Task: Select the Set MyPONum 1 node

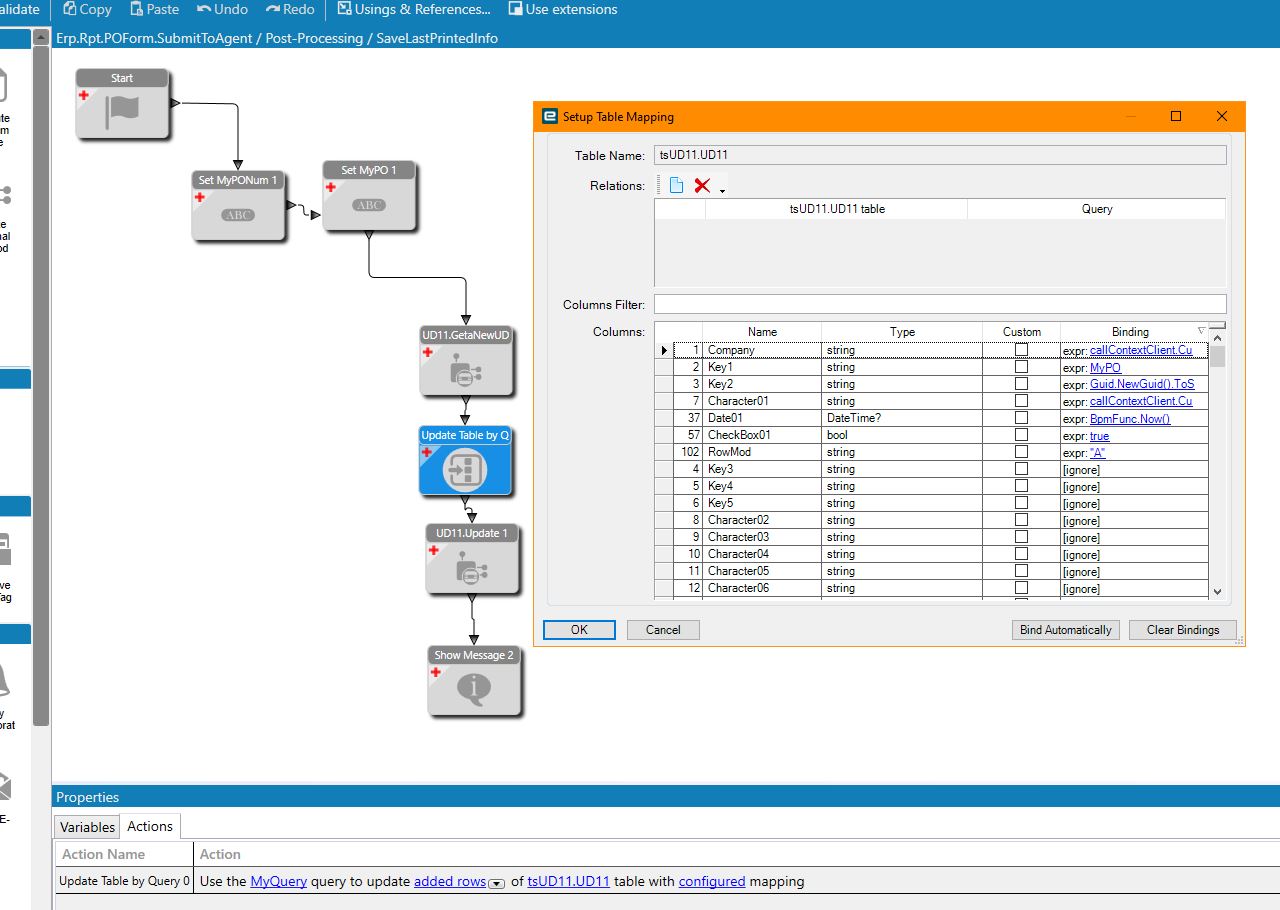Action: pyautogui.click(x=238, y=213)
